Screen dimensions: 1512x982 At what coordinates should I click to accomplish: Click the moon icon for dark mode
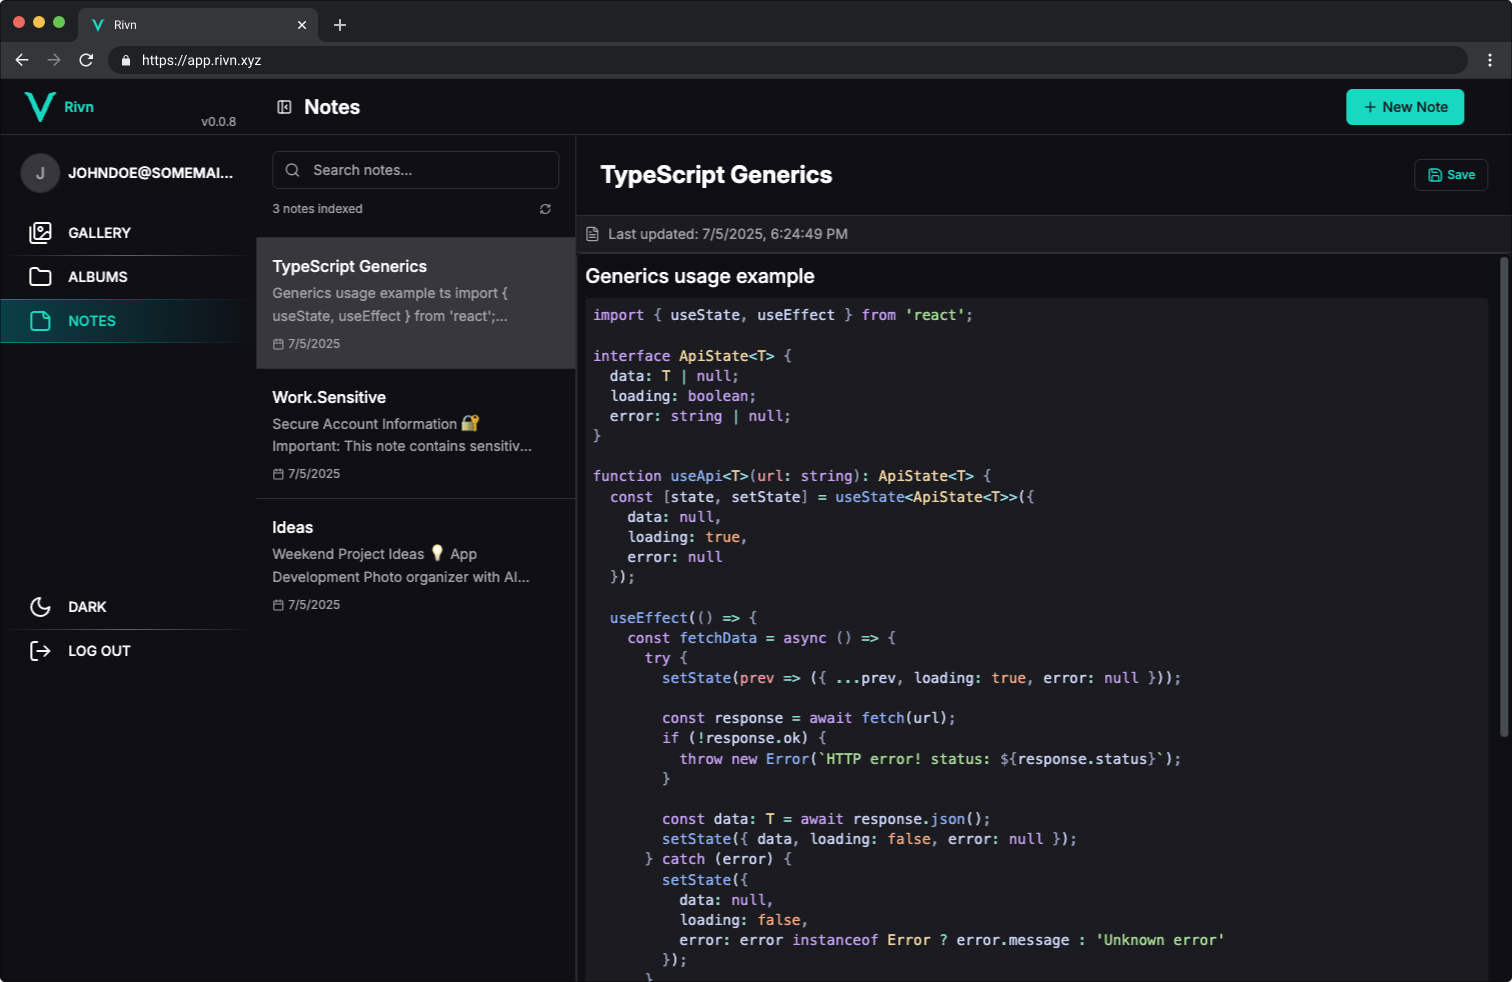[40, 607]
